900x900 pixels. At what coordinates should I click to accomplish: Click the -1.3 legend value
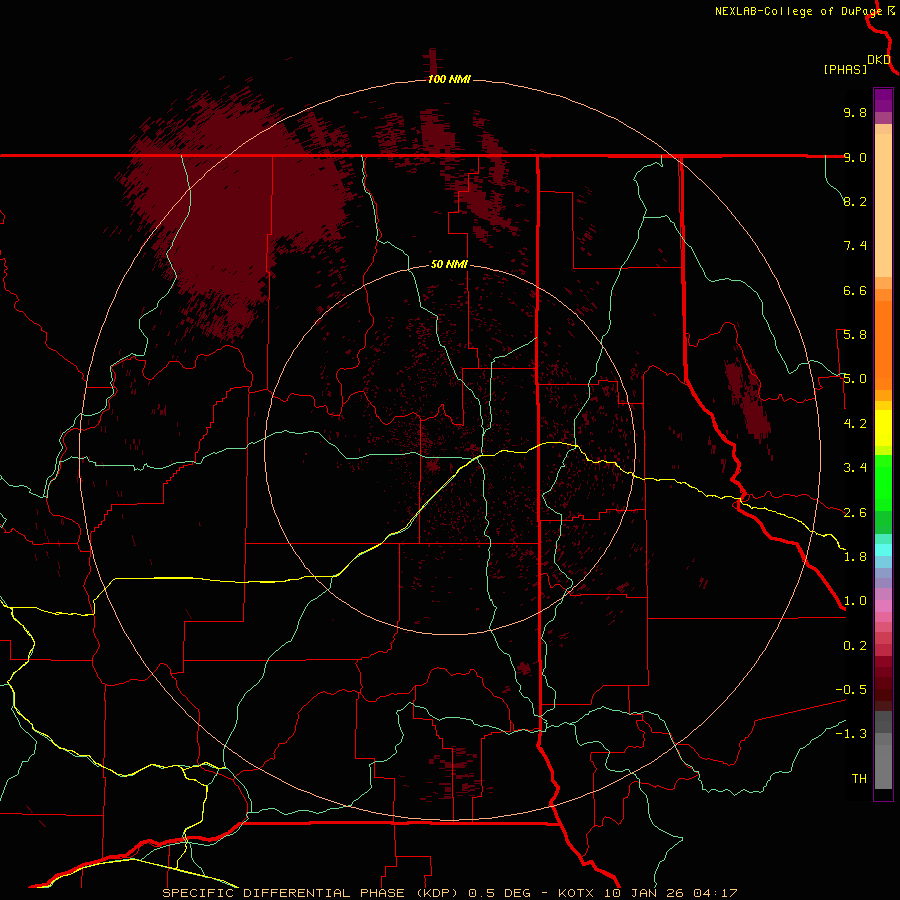[x=851, y=734]
